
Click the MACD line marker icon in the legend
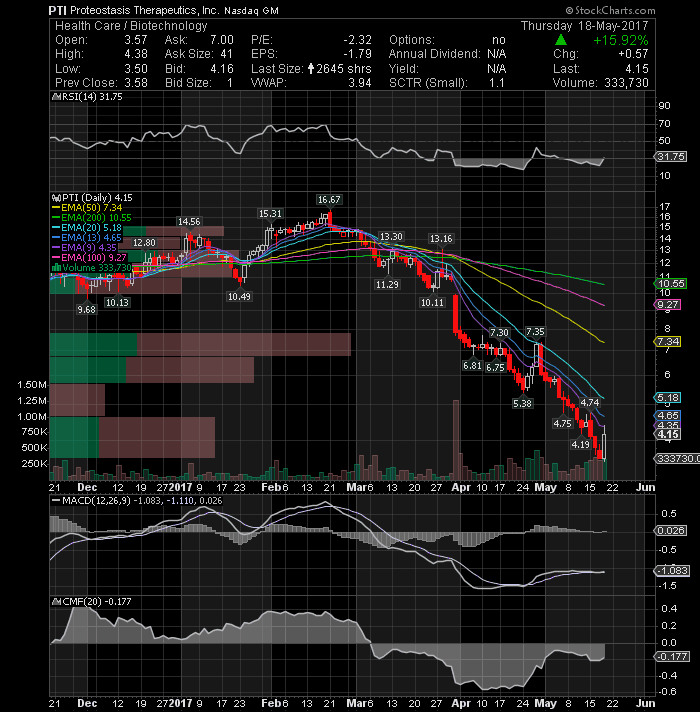56,501
